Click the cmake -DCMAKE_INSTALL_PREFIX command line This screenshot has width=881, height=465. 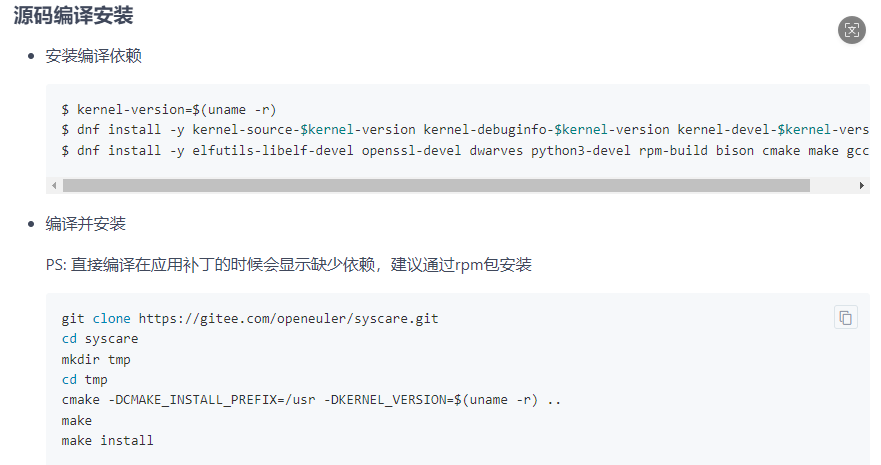point(310,400)
